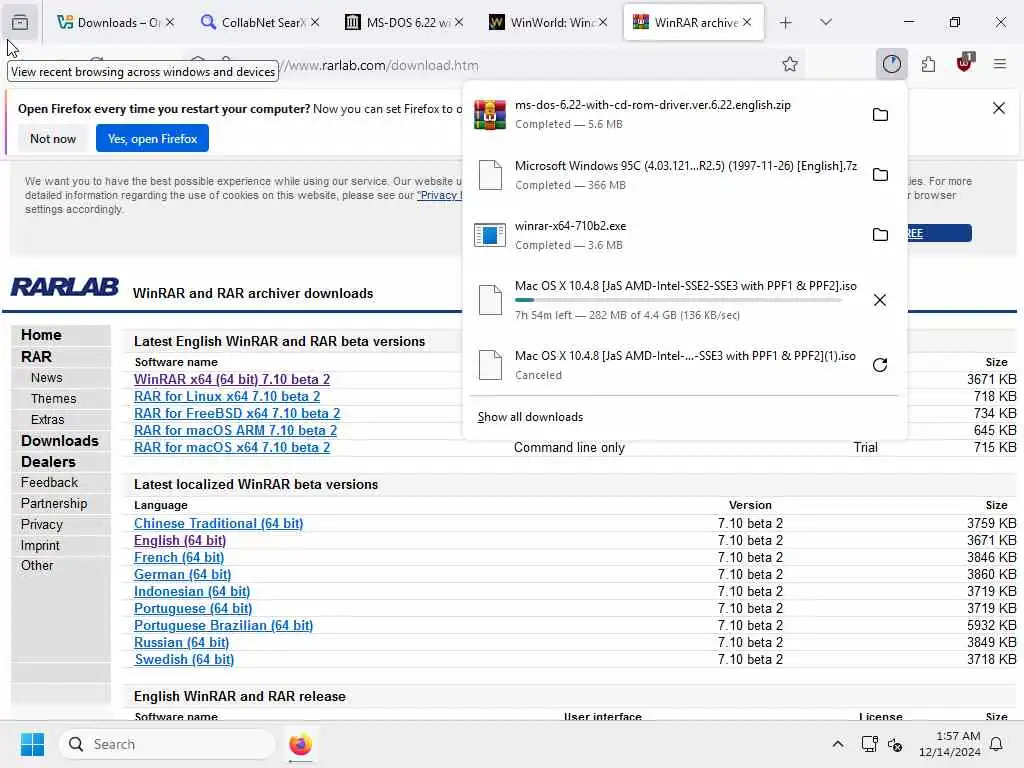The image size is (1024, 768).
Task: Open Home in the site sidebar
Action: [41, 335]
